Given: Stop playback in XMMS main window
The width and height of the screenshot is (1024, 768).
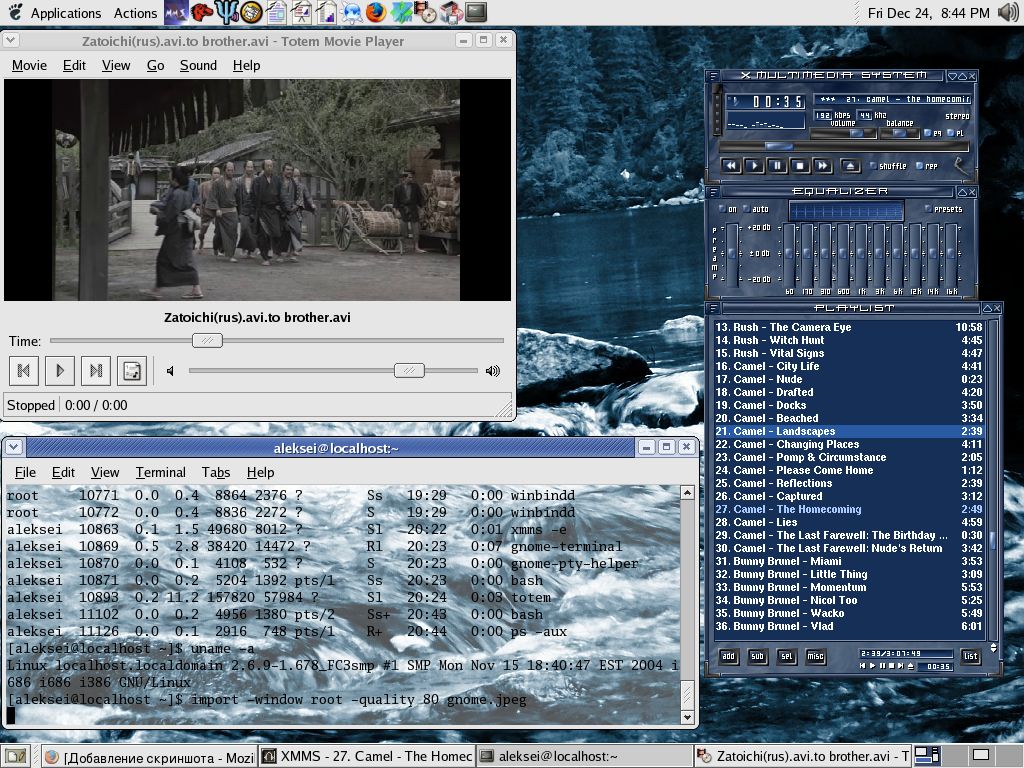Looking at the screenshot, I should [x=799, y=165].
